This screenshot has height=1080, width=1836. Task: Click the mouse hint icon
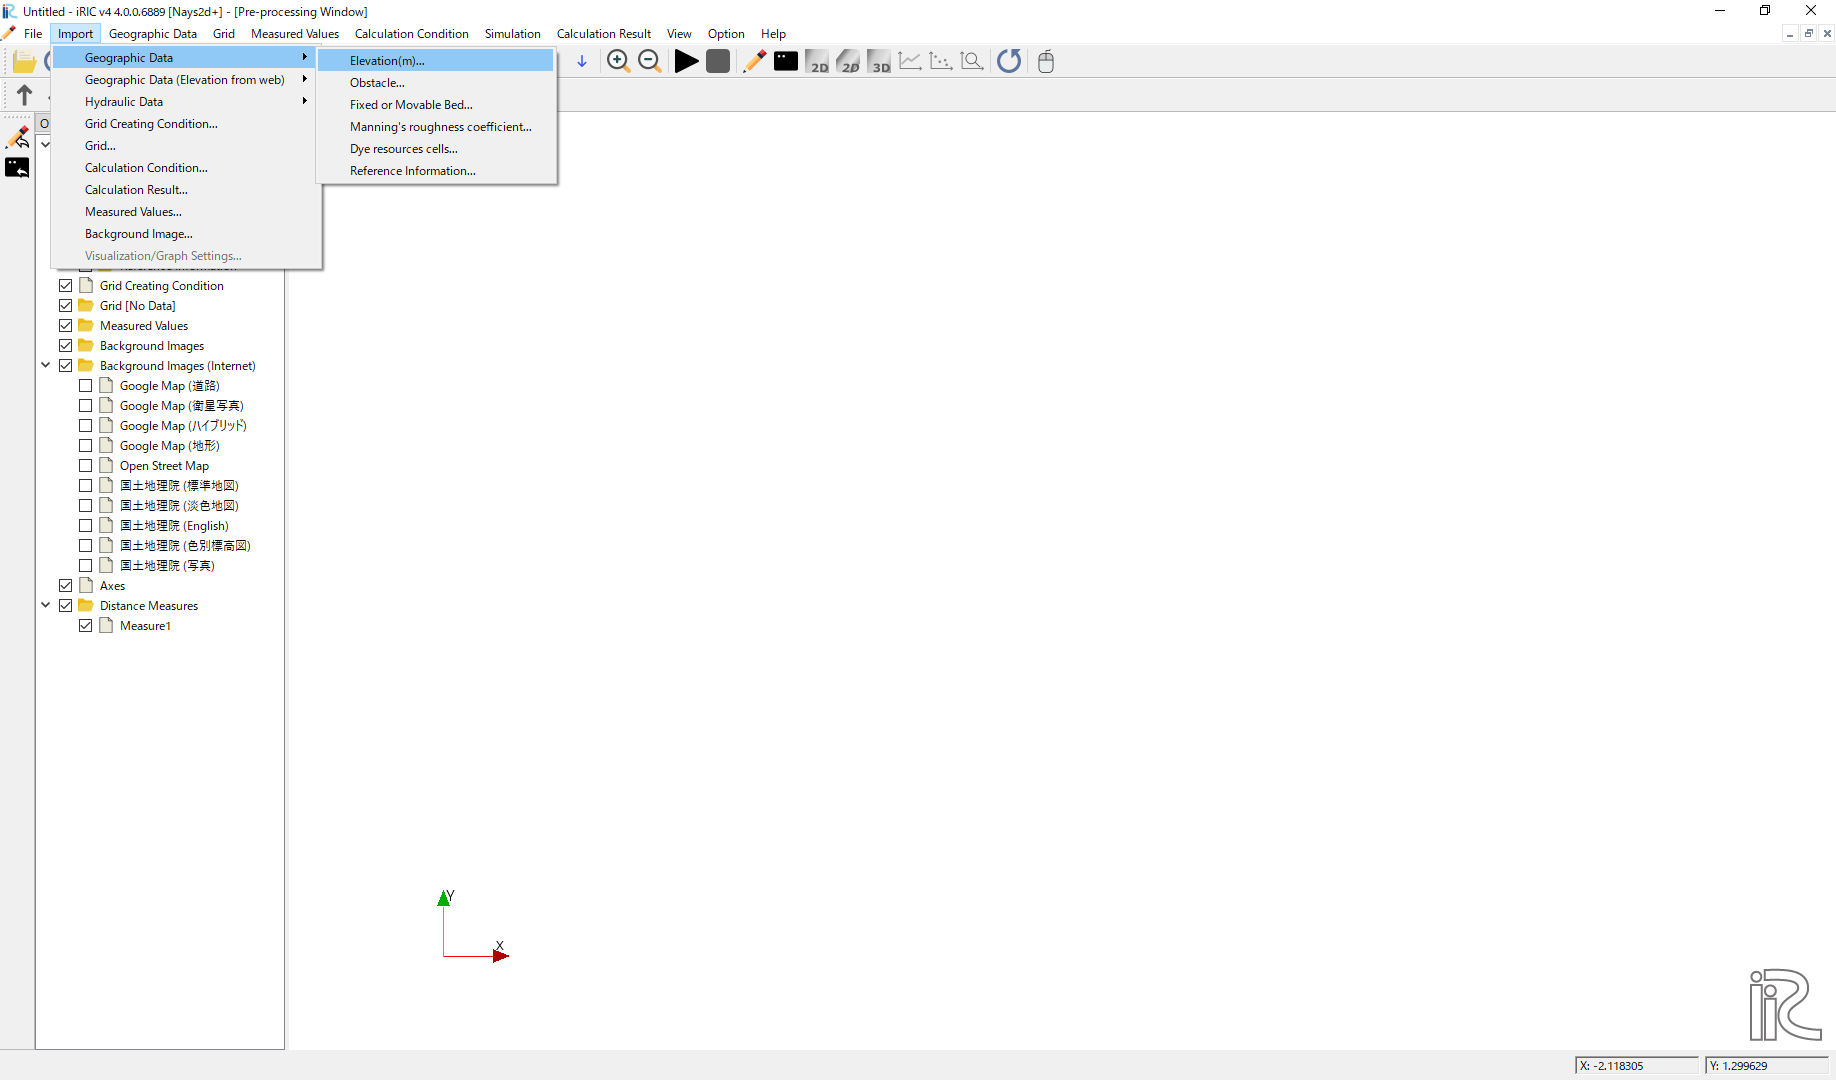[x=1046, y=61]
